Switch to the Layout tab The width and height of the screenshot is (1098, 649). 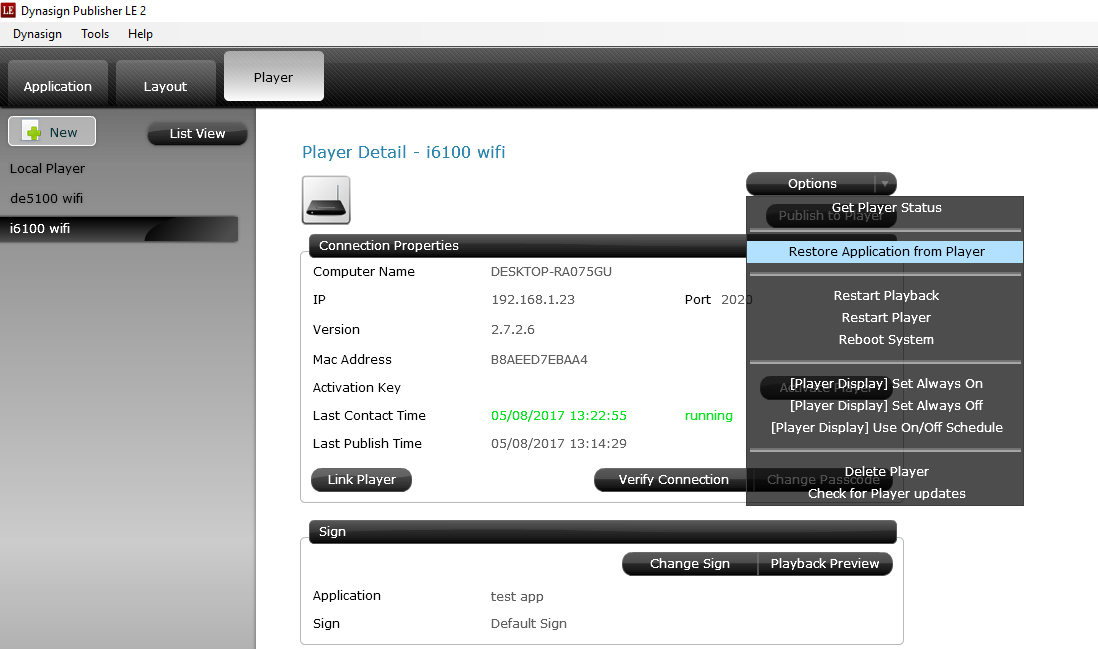point(165,84)
